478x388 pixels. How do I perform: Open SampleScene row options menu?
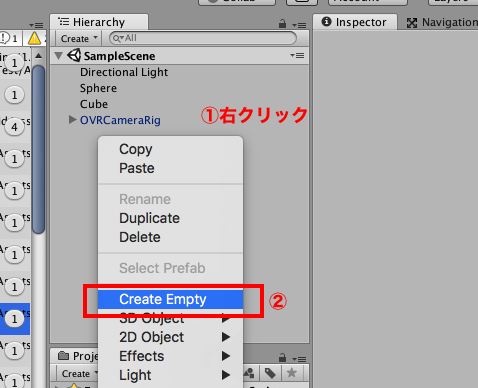point(297,55)
